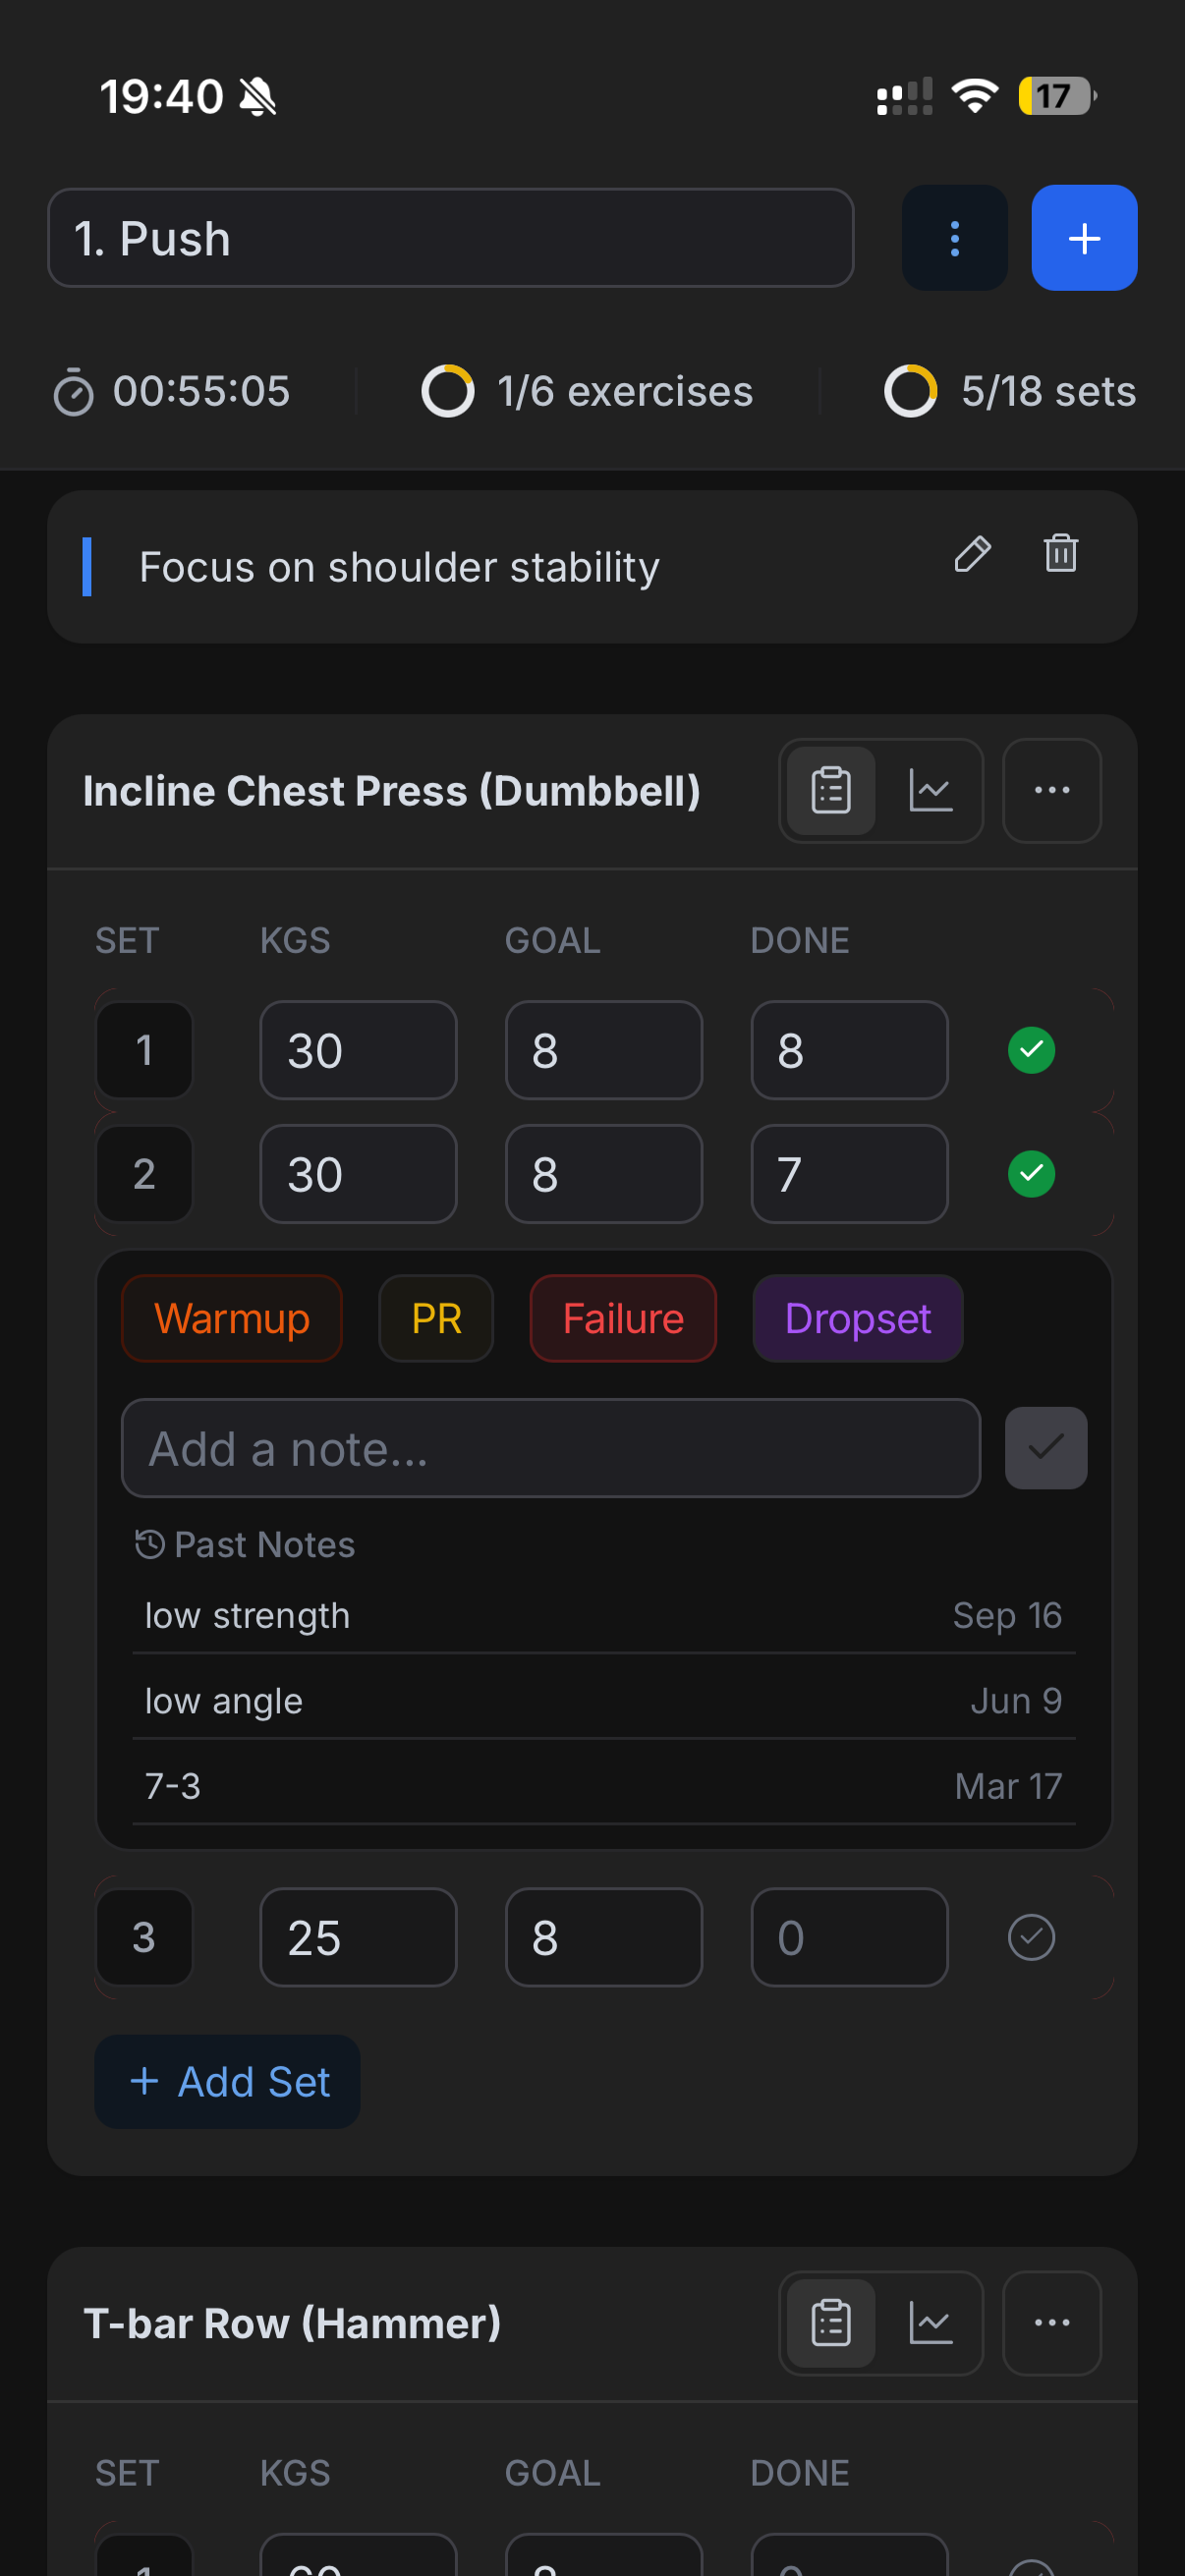This screenshot has height=2576, width=1185.
Task: Tag the set as Warmup
Action: (232, 1318)
